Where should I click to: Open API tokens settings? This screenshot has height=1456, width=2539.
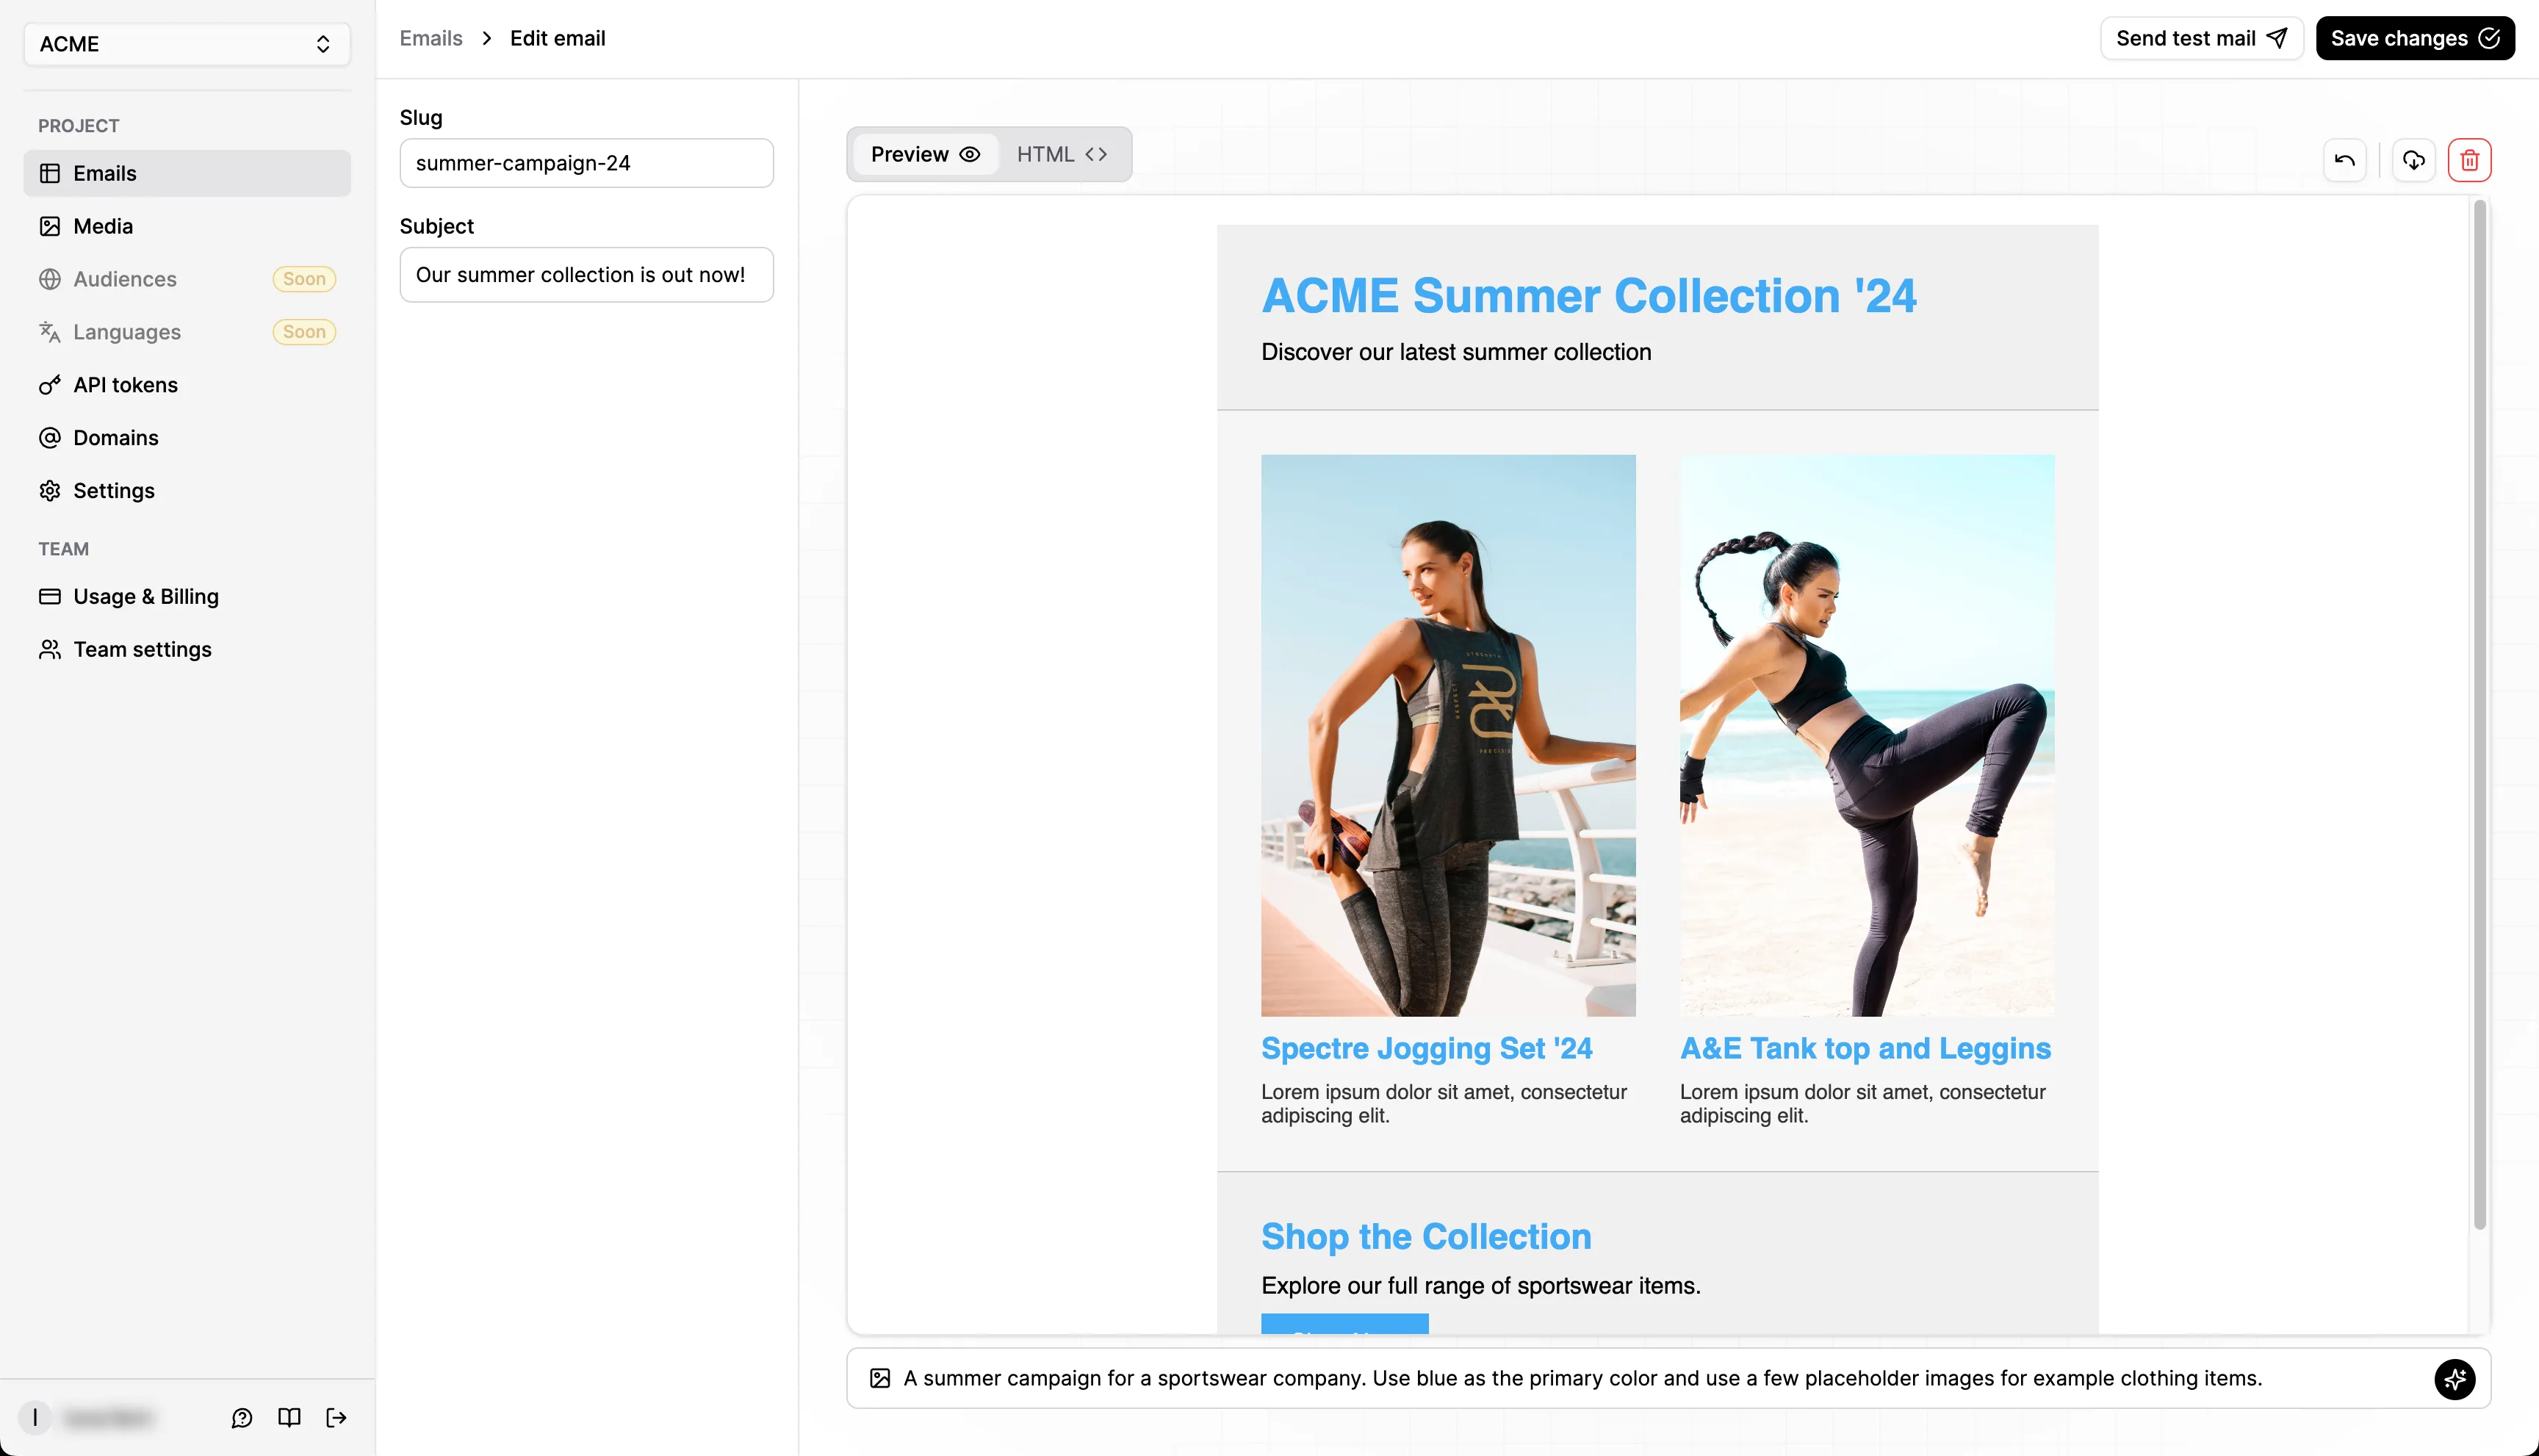coord(124,383)
